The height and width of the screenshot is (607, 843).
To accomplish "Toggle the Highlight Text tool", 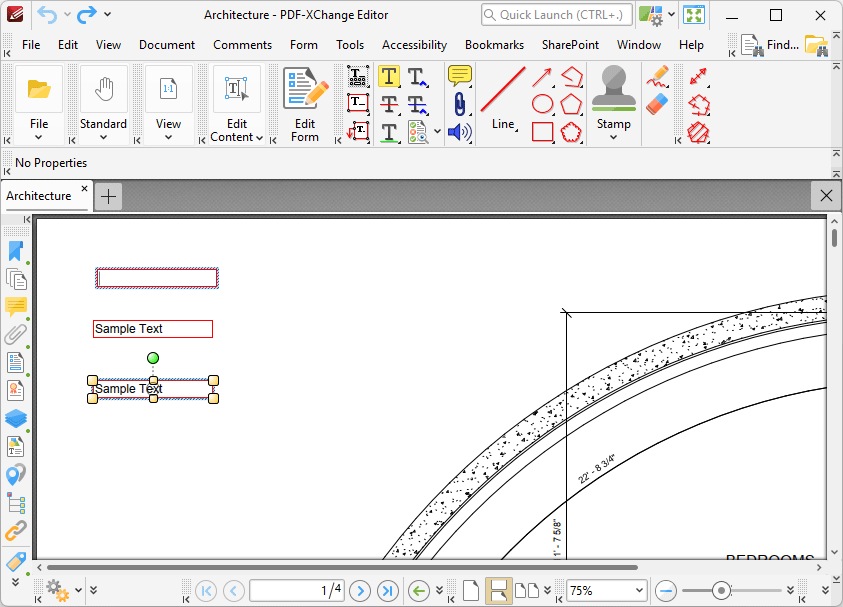I will pos(389,76).
